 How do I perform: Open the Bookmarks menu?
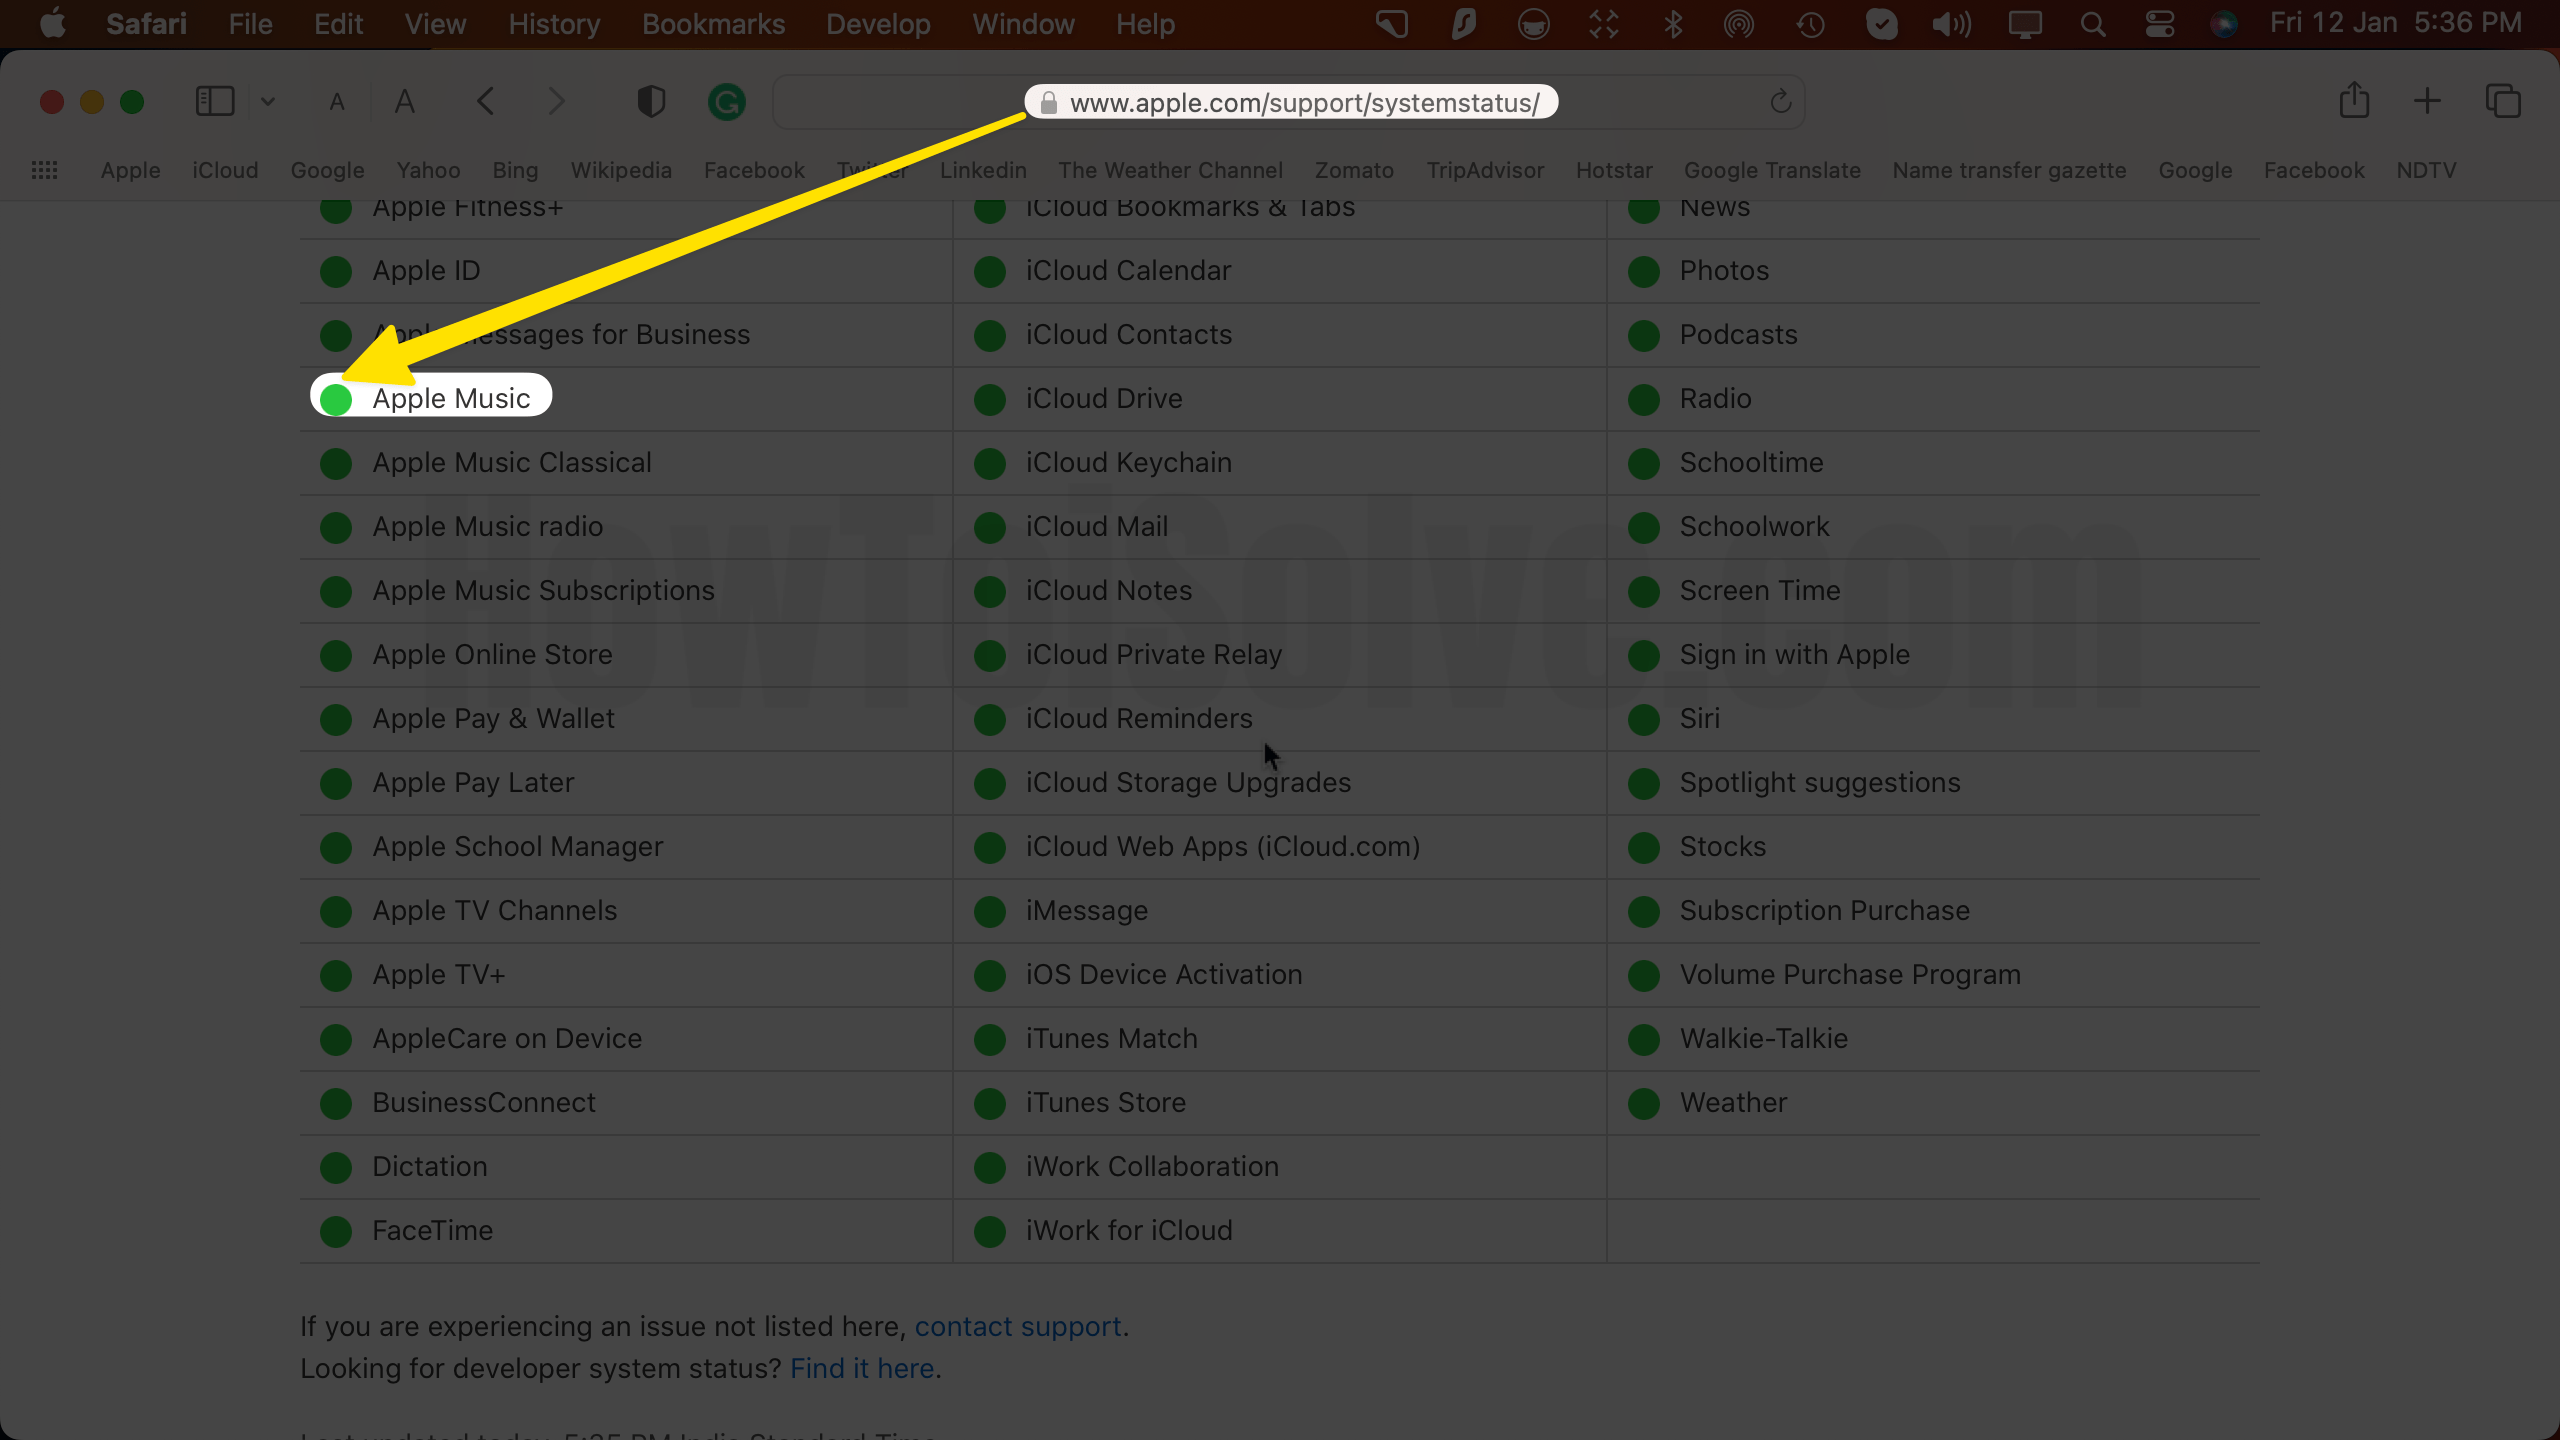pos(713,24)
